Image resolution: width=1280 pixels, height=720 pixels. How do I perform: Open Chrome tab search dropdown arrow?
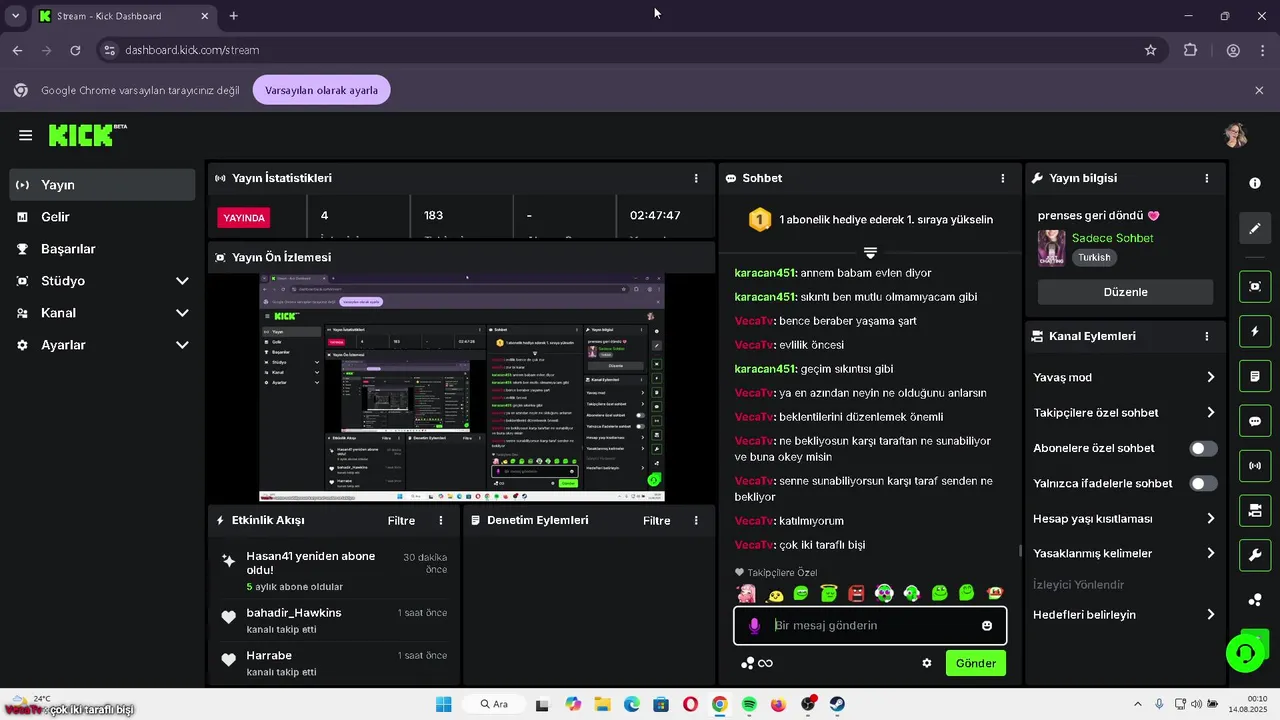15,16
